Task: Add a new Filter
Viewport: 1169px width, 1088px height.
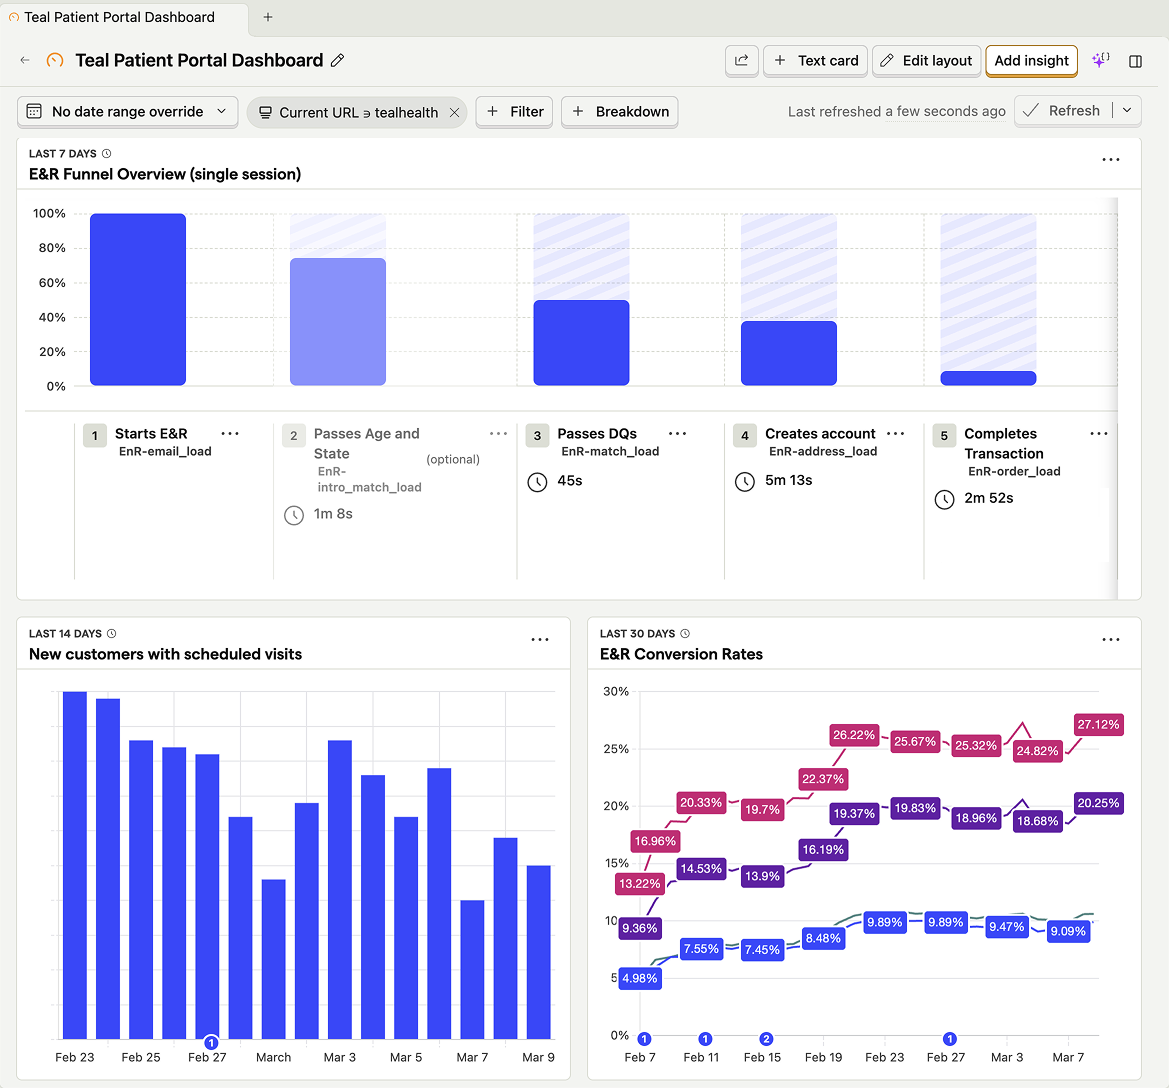Action: pyautogui.click(x=514, y=112)
